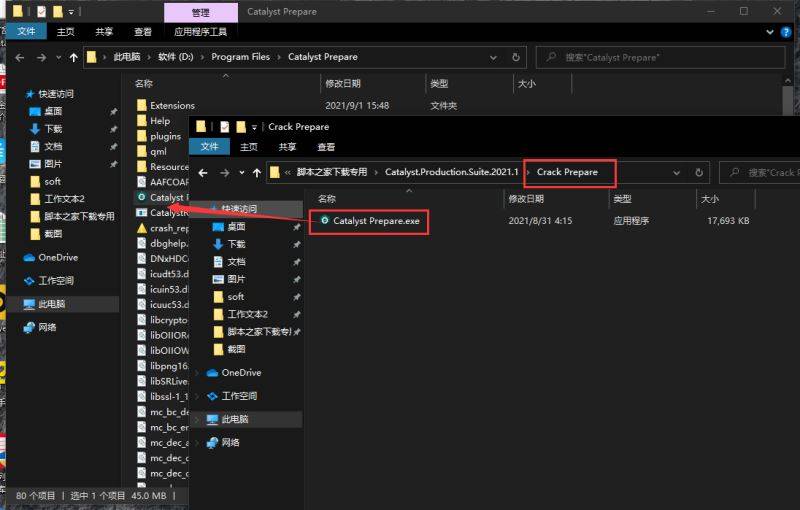Click the 网络 network item in front sidebar
This screenshot has width=800, height=510.
point(230,443)
